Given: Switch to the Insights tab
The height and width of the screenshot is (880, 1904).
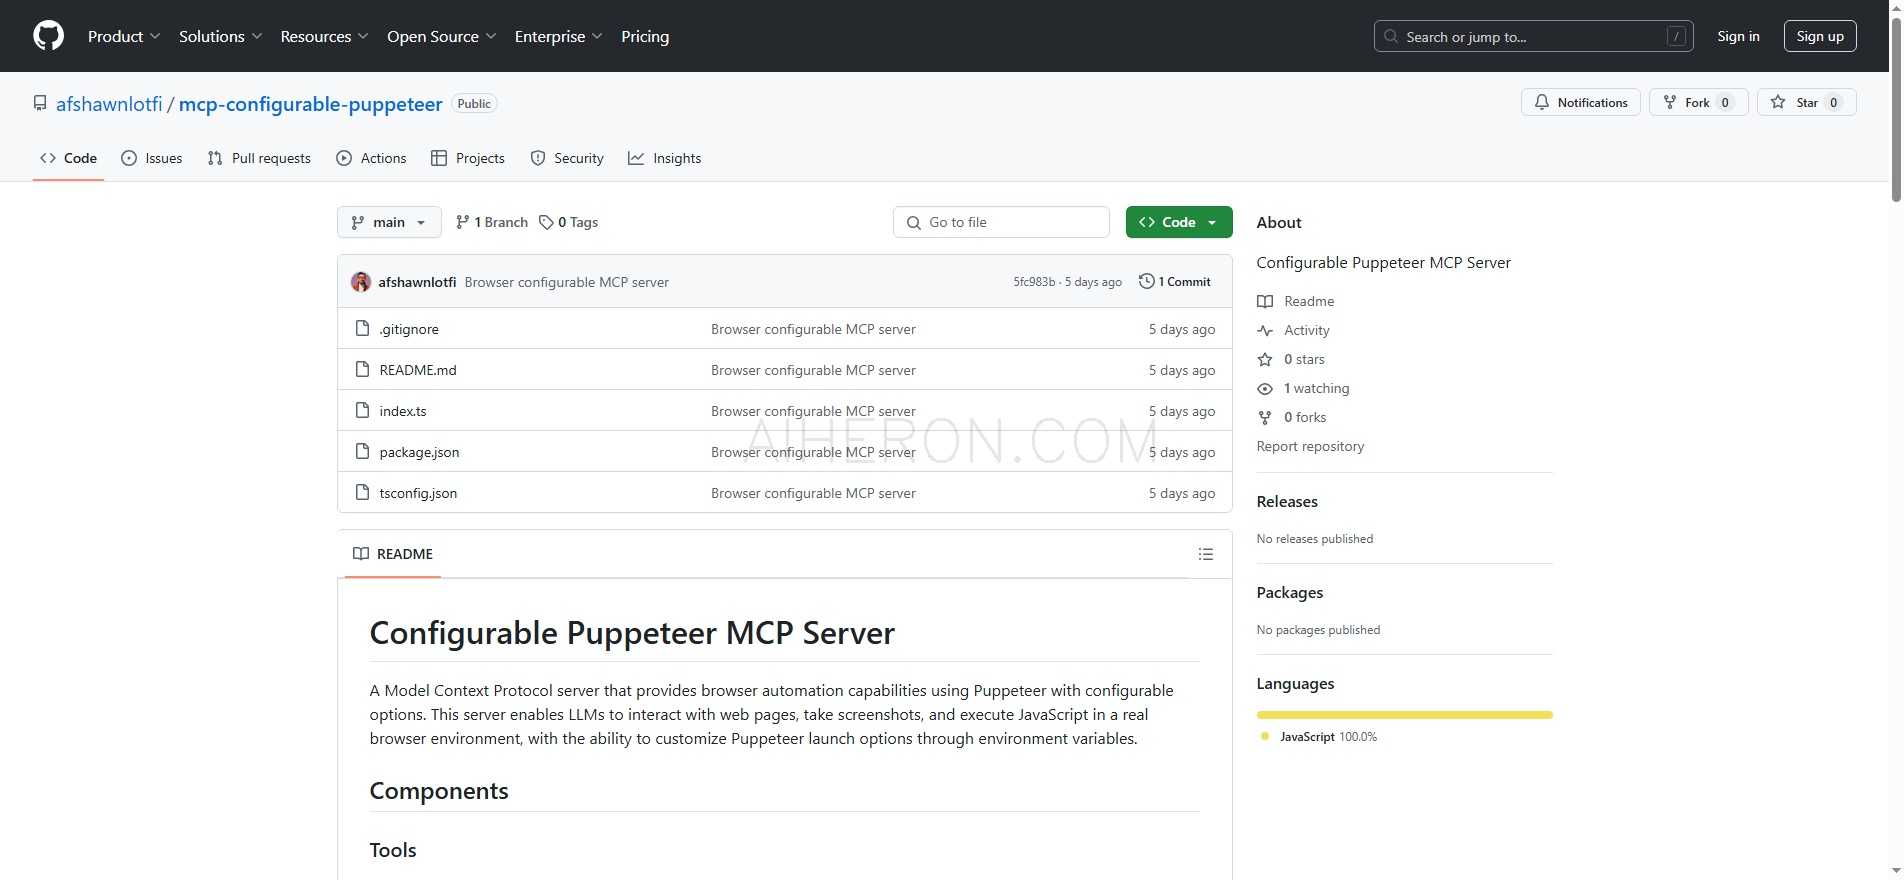Looking at the screenshot, I should click(665, 158).
